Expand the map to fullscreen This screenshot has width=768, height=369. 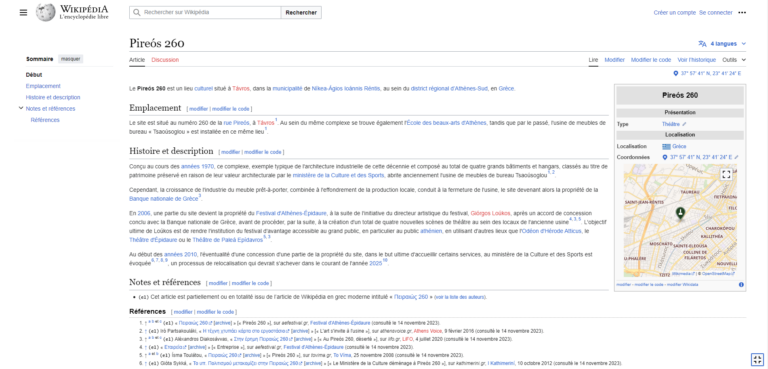click(726, 174)
